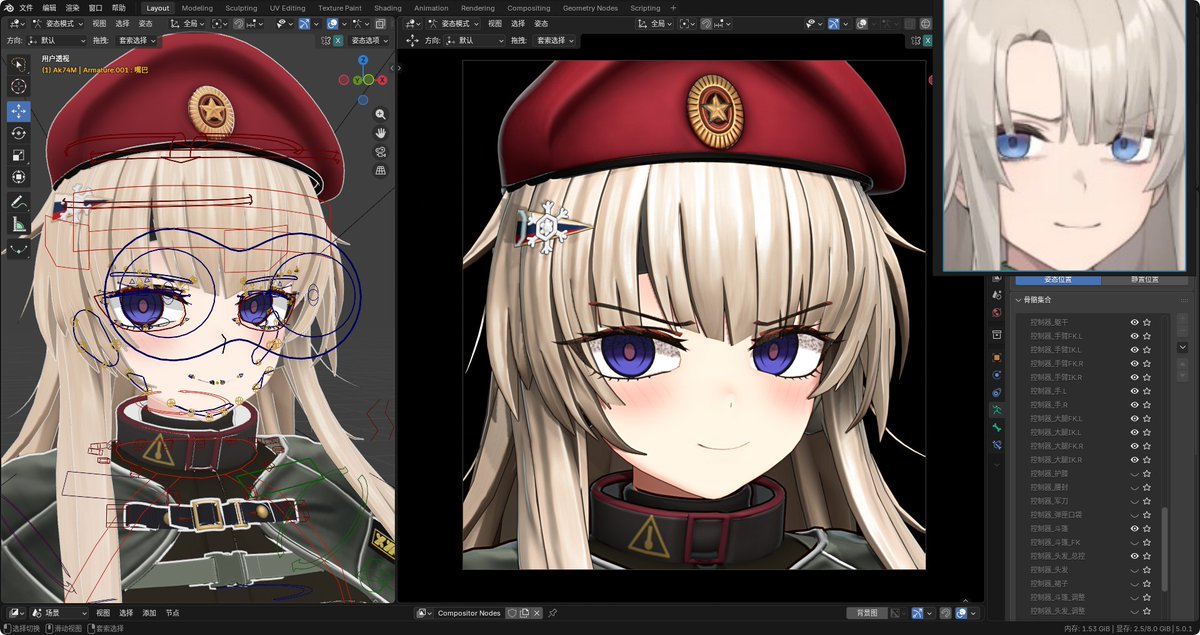Click the zoom magnifier viewport icon
The height and width of the screenshot is (635, 1200).
(381, 114)
